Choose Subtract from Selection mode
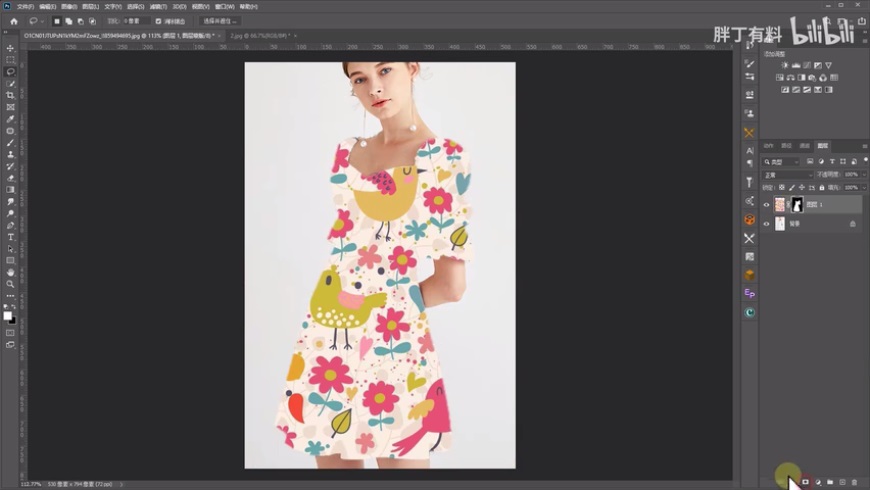 pos(80,21)
